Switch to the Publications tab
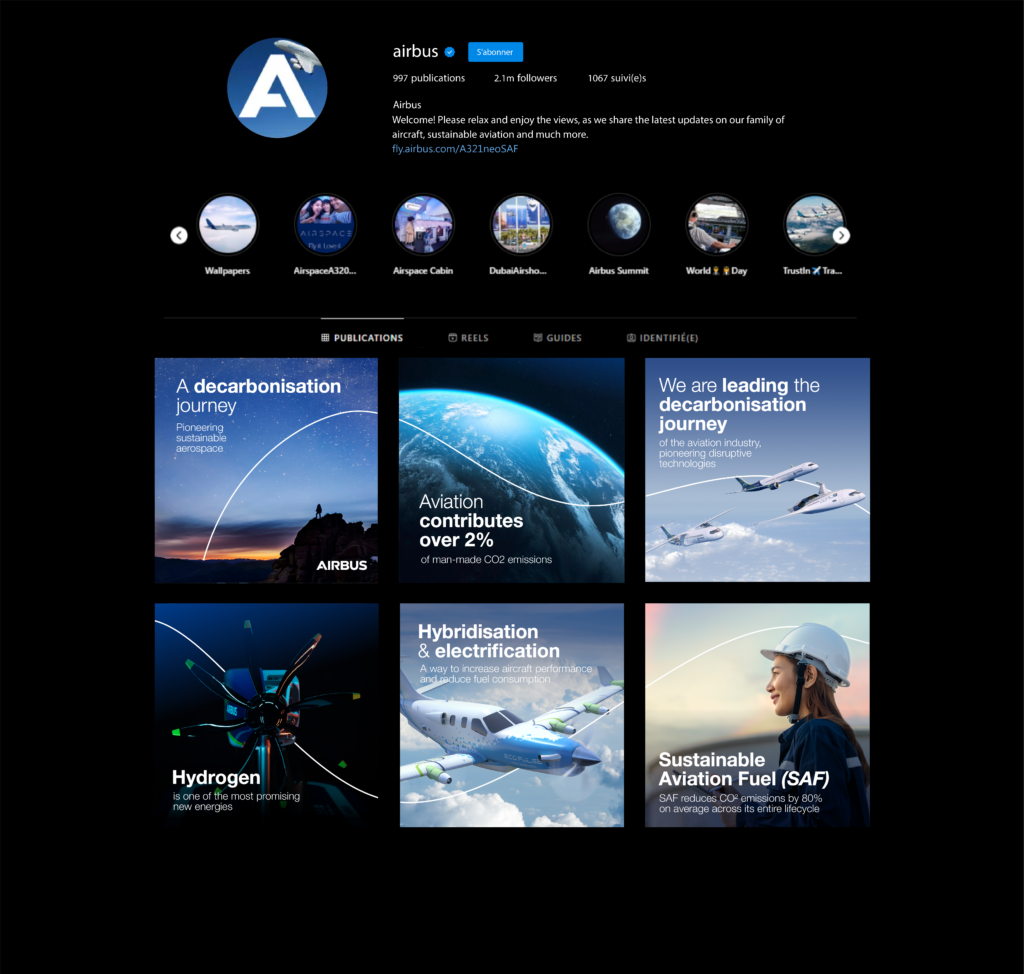1024x974 pixels. [x=362, y=338]
